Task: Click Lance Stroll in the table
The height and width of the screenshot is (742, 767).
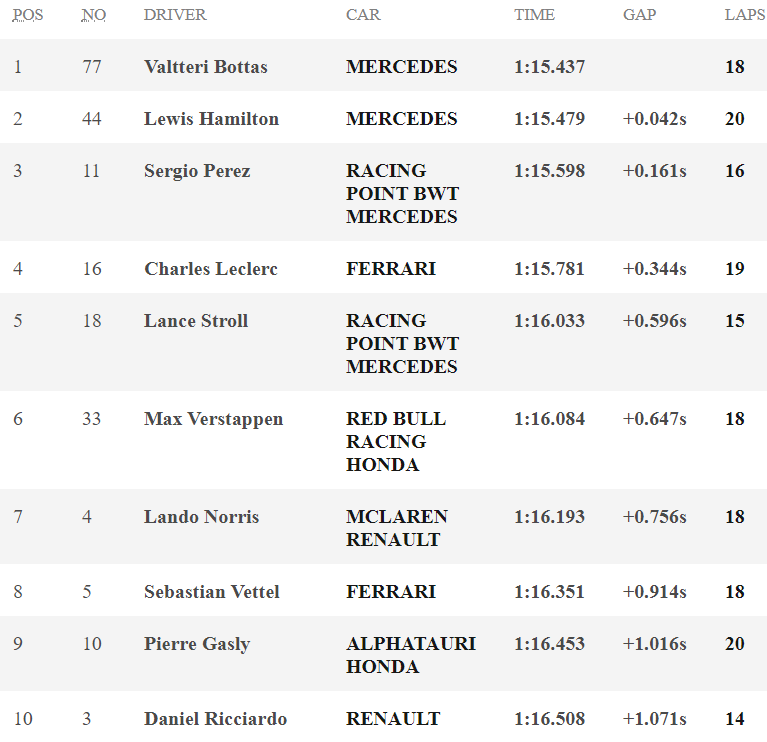Action: (196, 321)
